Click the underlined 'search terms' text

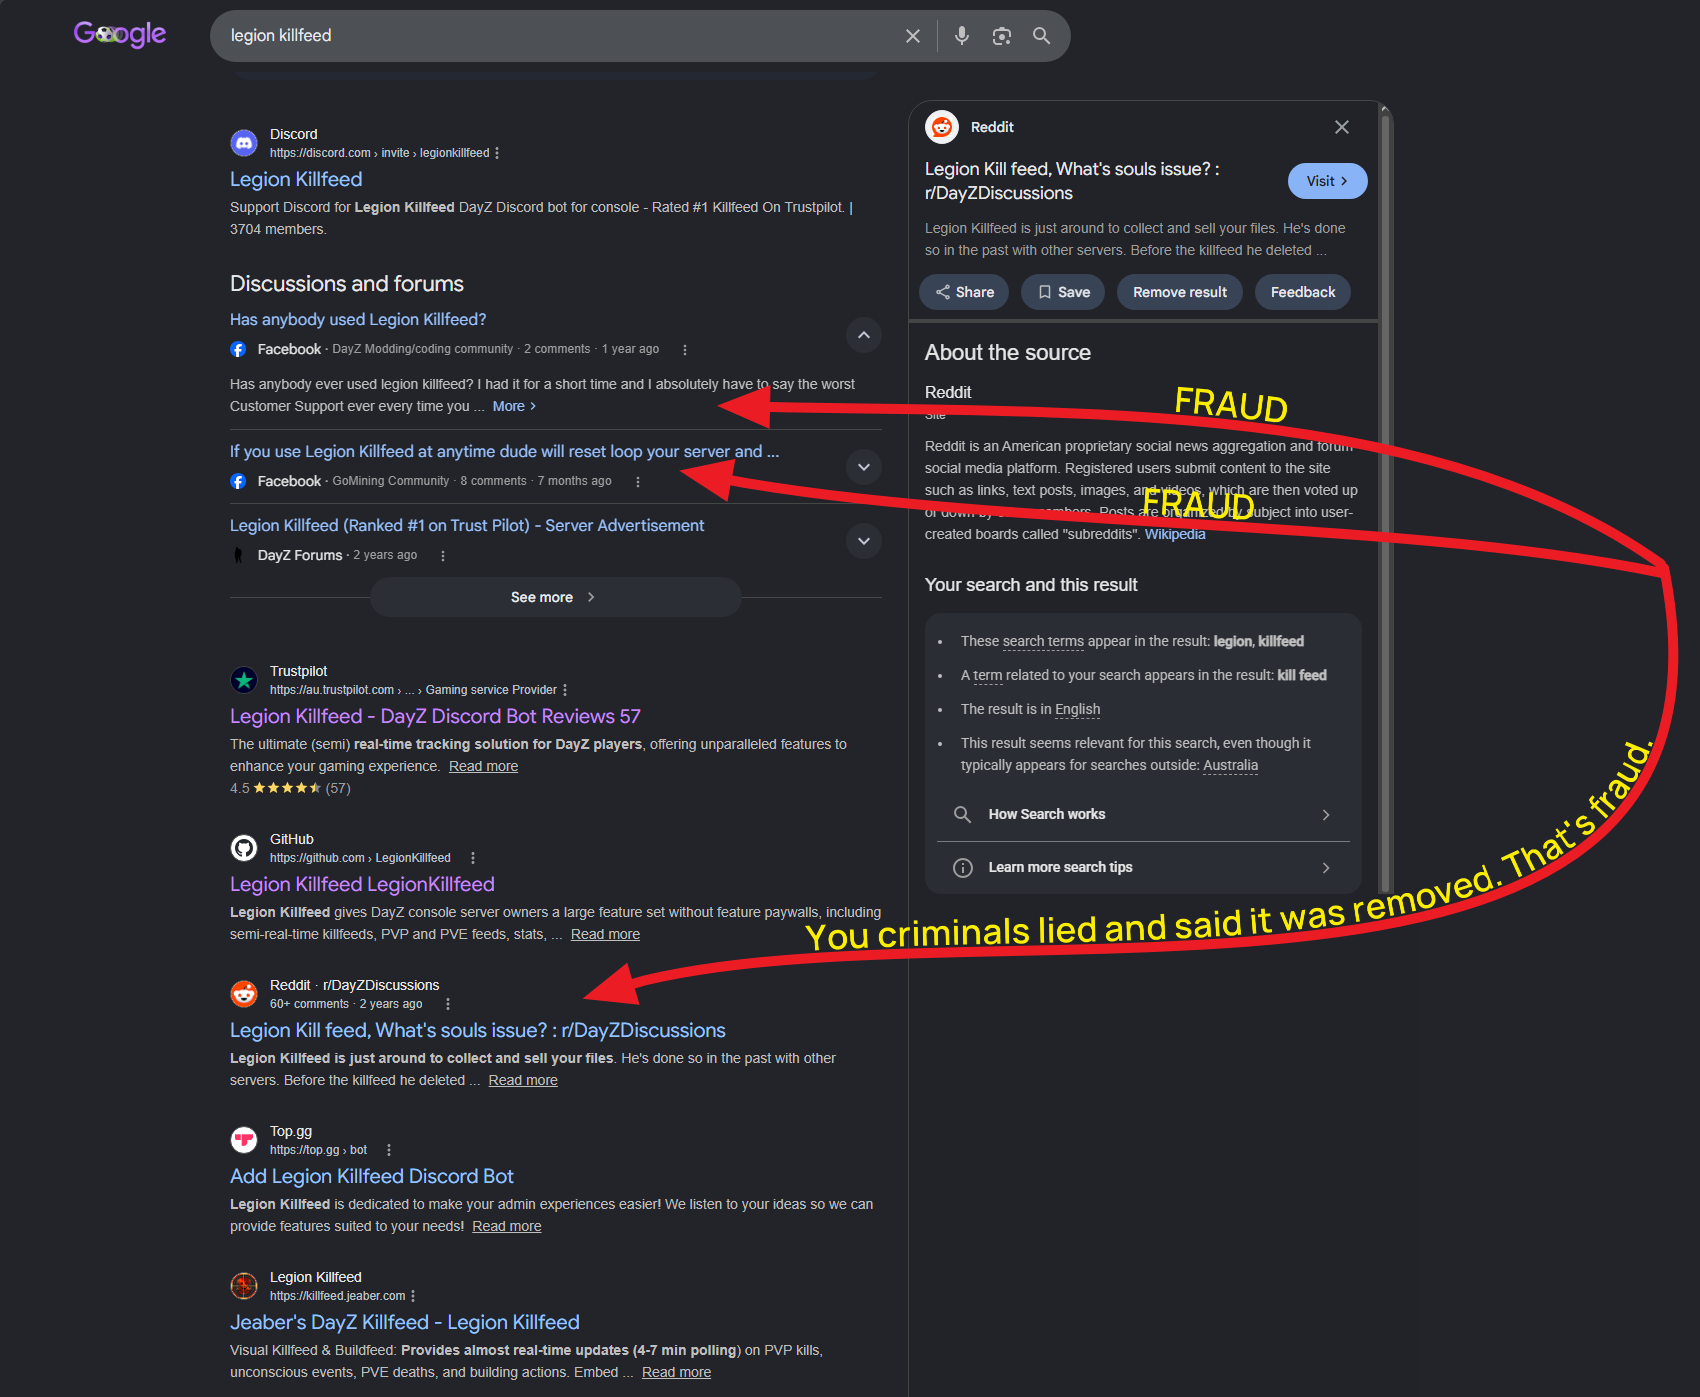(x=1043, y=641)
